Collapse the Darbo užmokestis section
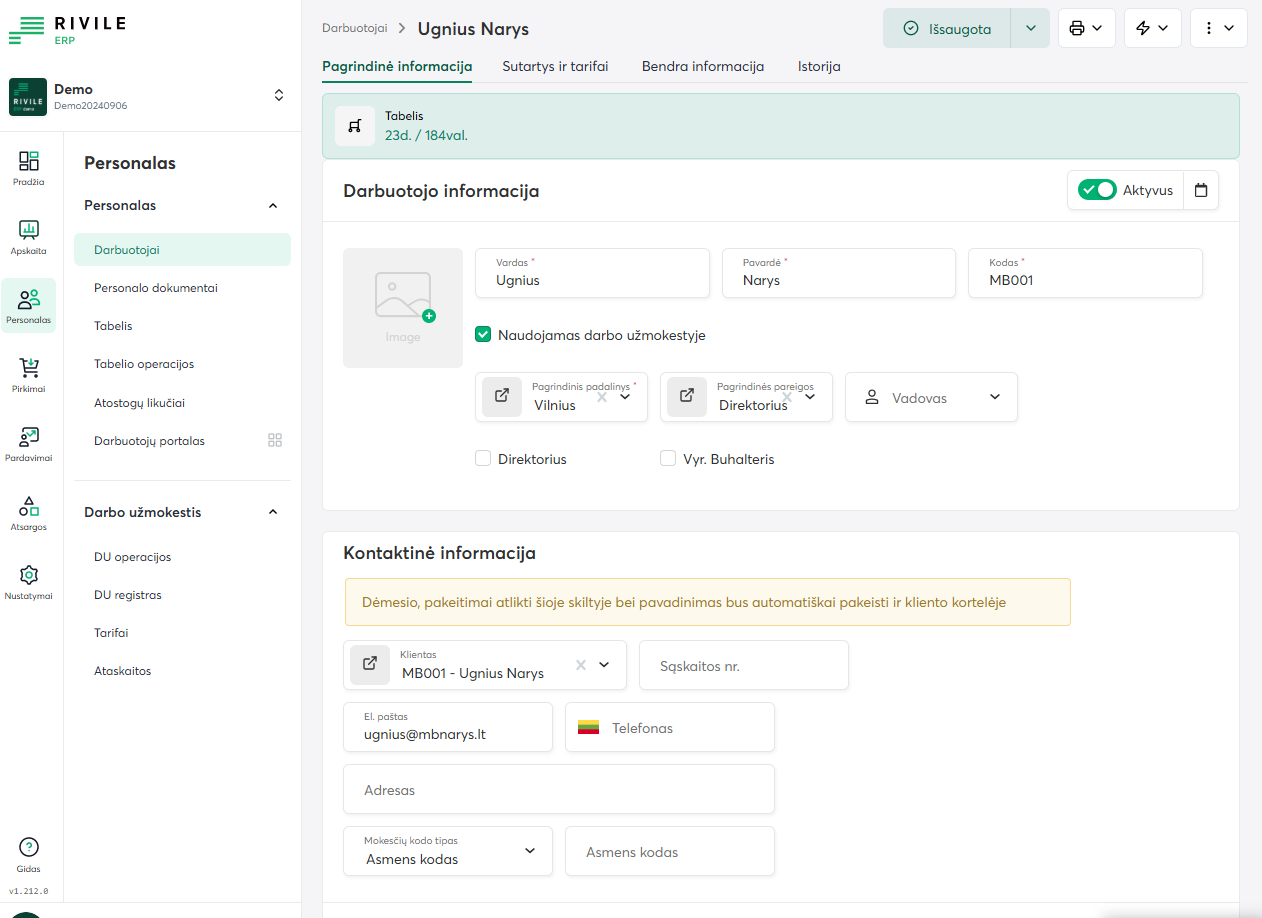This screenshot has width=1262, height=918. [x=273, y=512]
